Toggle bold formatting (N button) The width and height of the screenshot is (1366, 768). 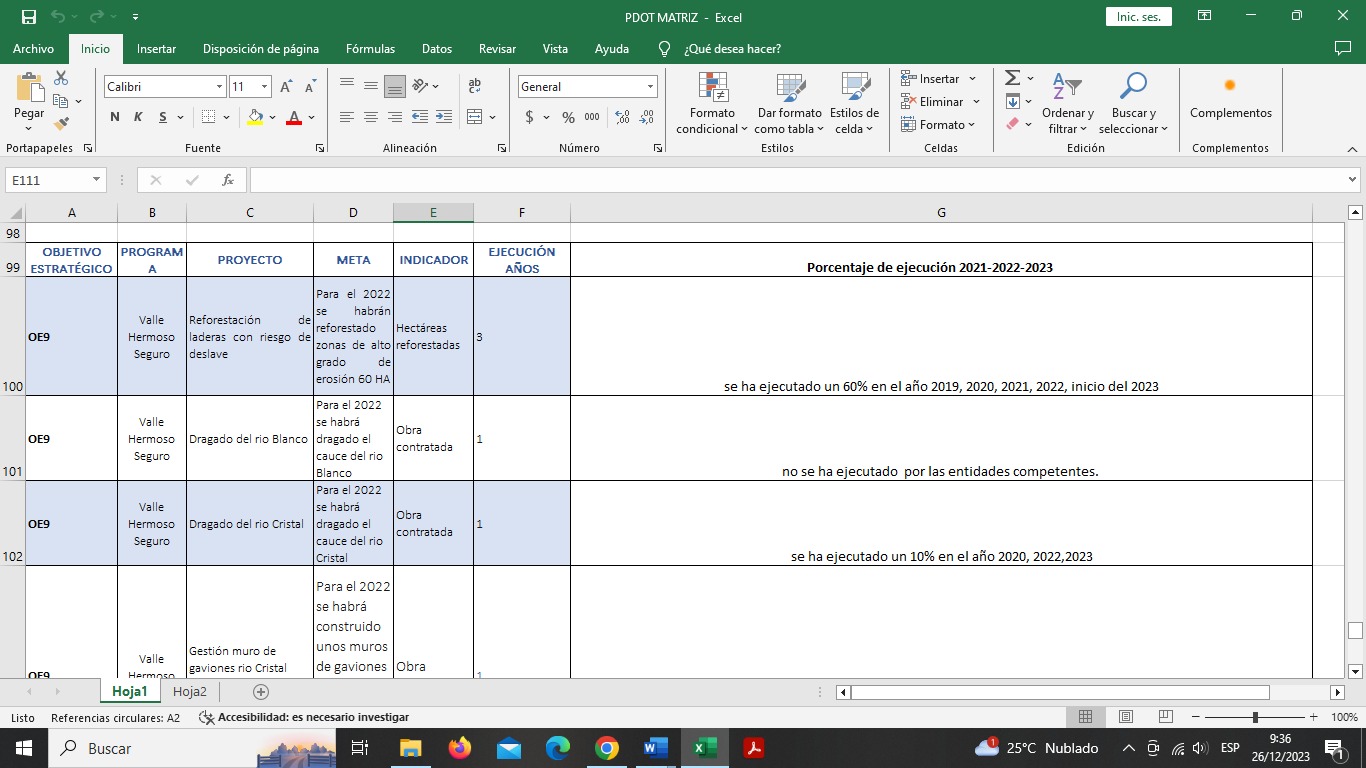(x=115, y=117)
